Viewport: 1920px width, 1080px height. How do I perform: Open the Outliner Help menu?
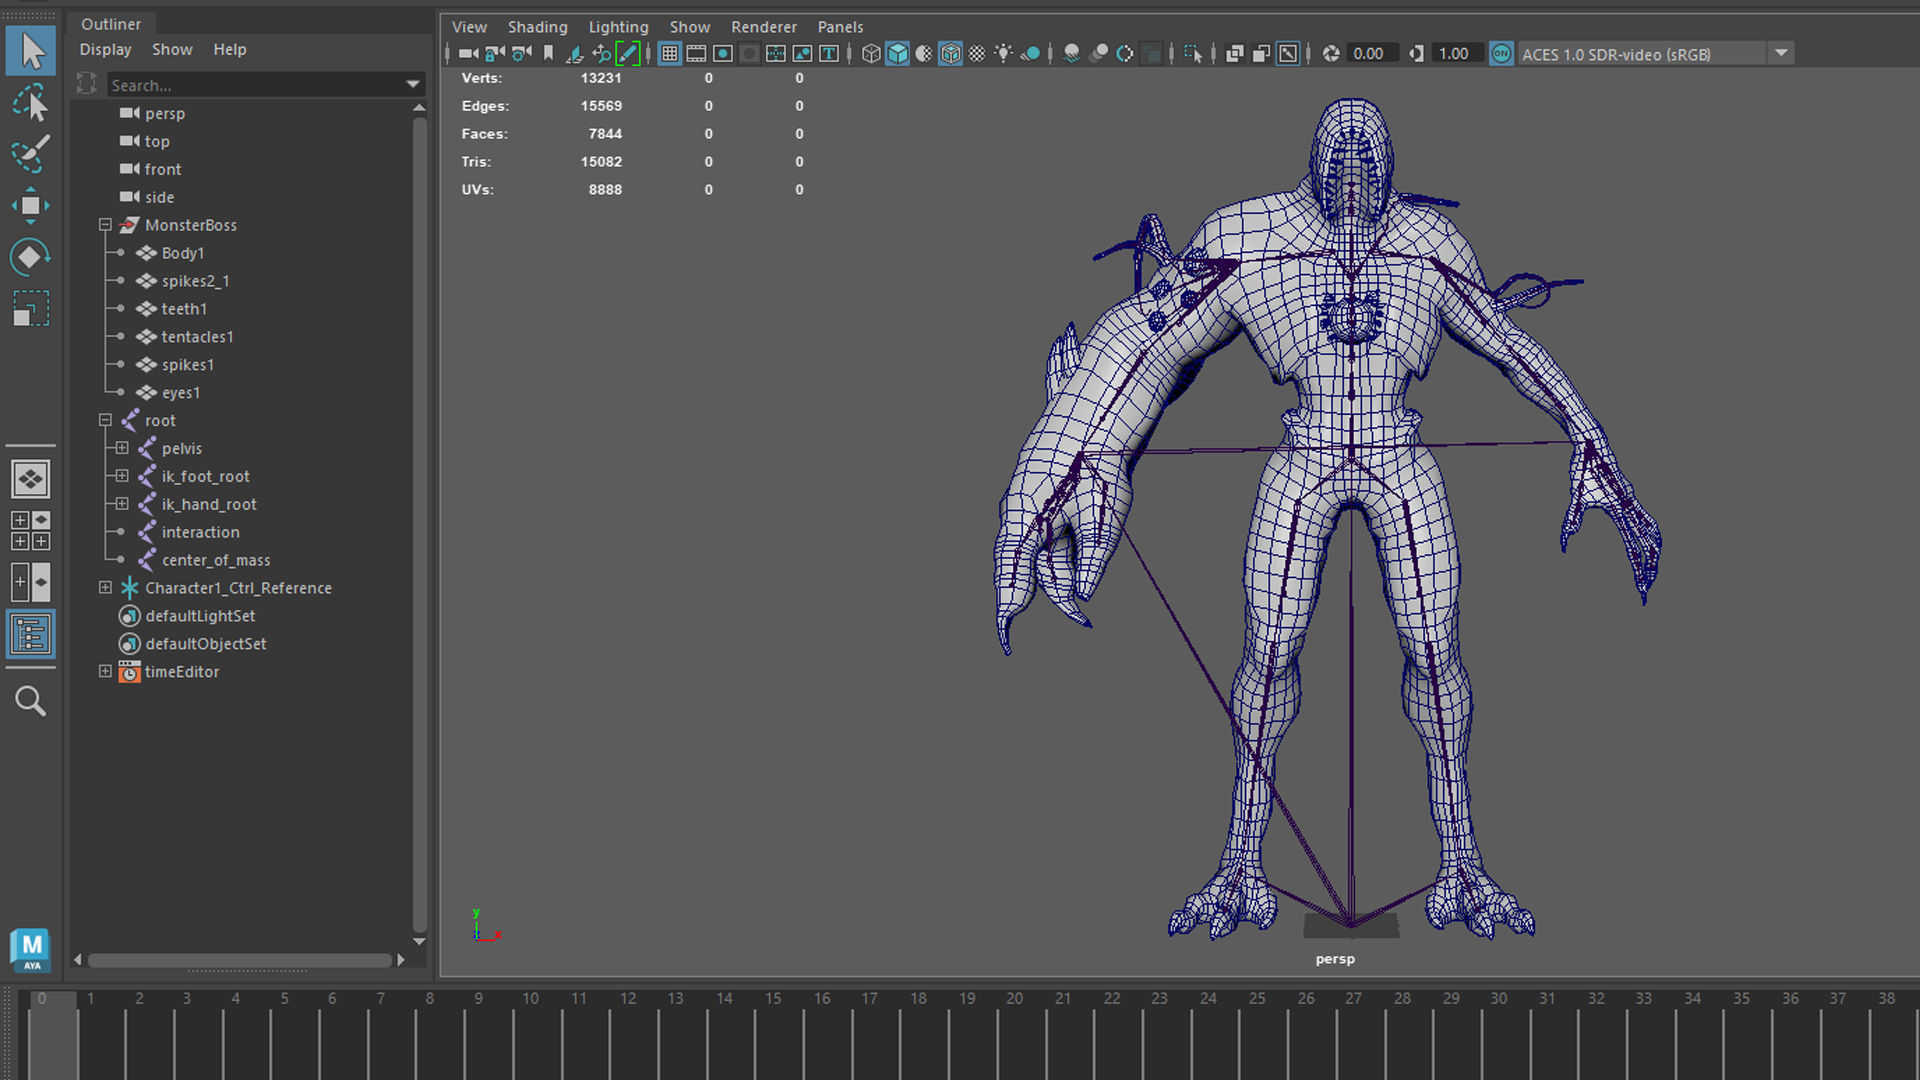229,50
